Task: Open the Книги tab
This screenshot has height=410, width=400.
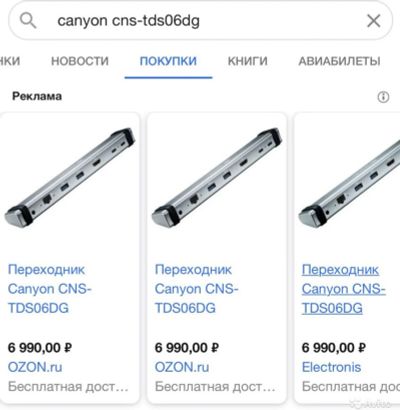Action: [248, 61]
